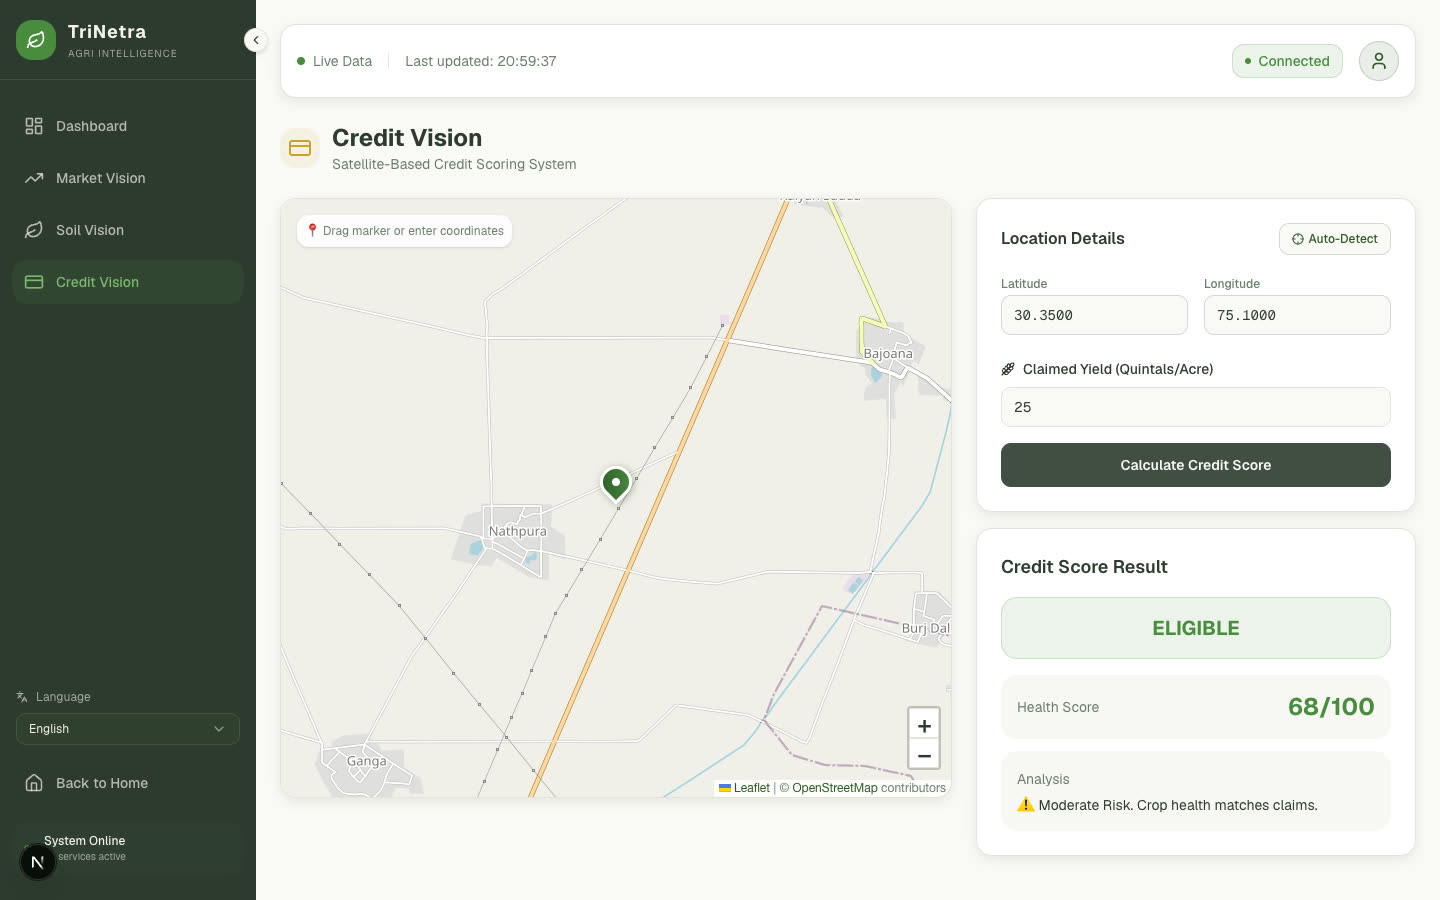Screen dimensions: 1440x900
Task: Click the Auto-Detect location button
Action: click(1334, 239)
